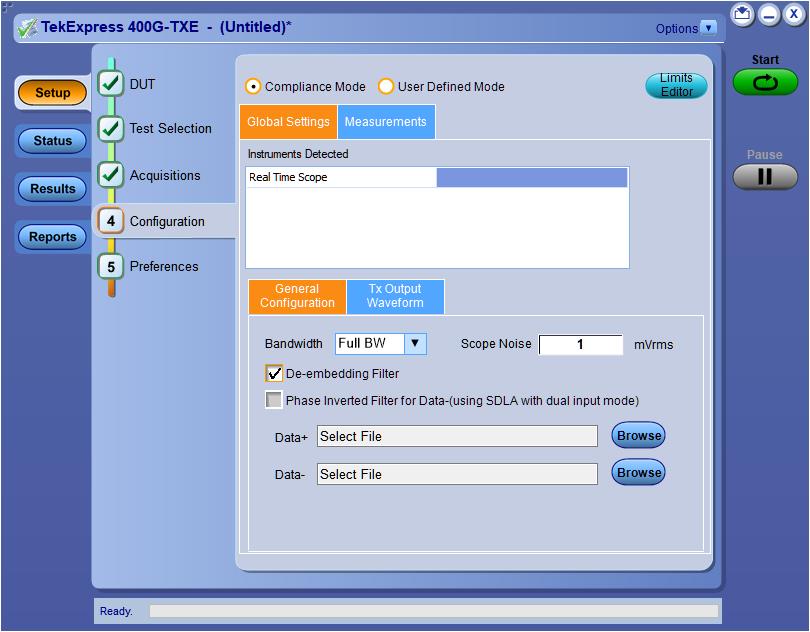Image resolution: width=810 pixels, height=632 pixels.
Task: Select the Configuration step 4 icon
Action: click(x=111, y=221)
